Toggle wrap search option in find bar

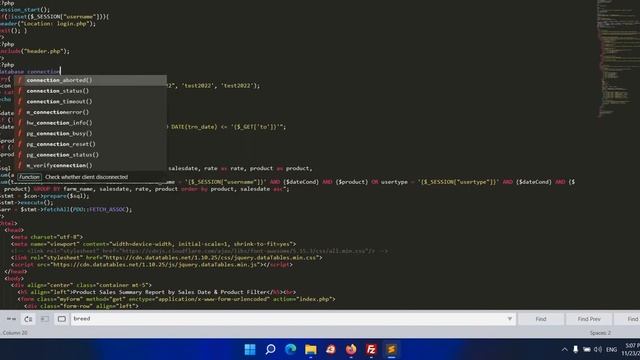tap(28, 319)
